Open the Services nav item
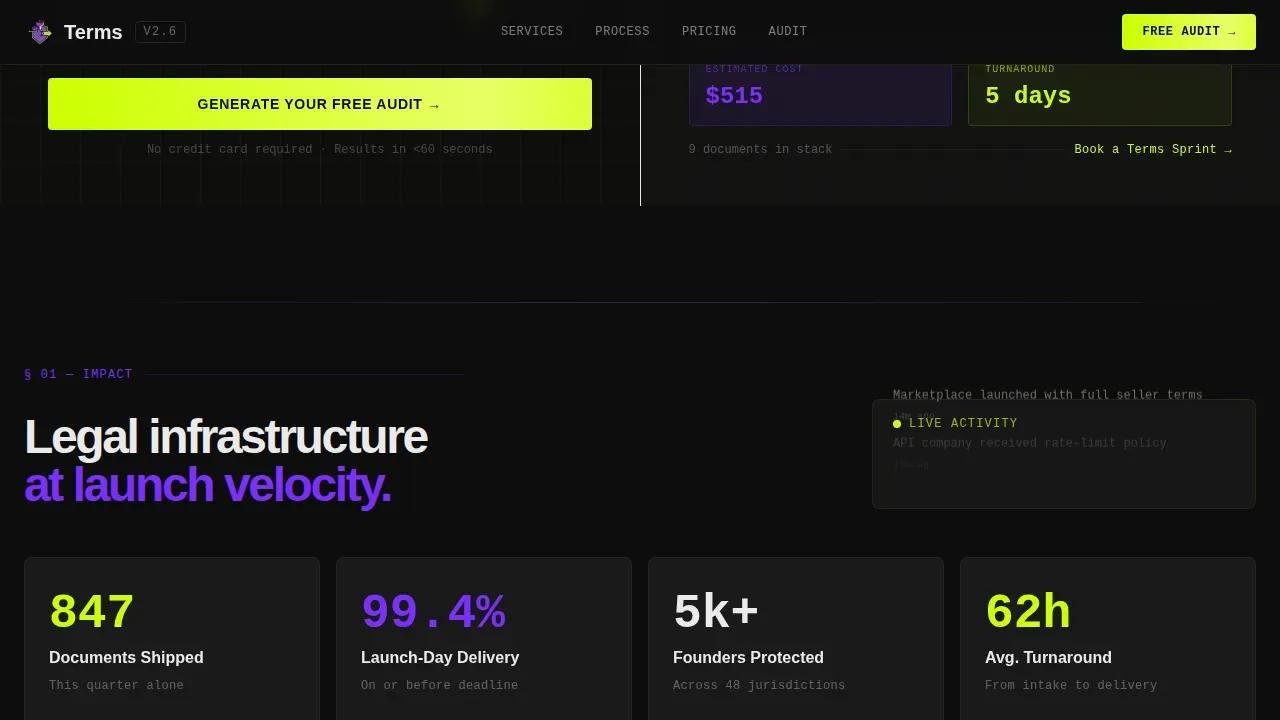 [532, 32]
